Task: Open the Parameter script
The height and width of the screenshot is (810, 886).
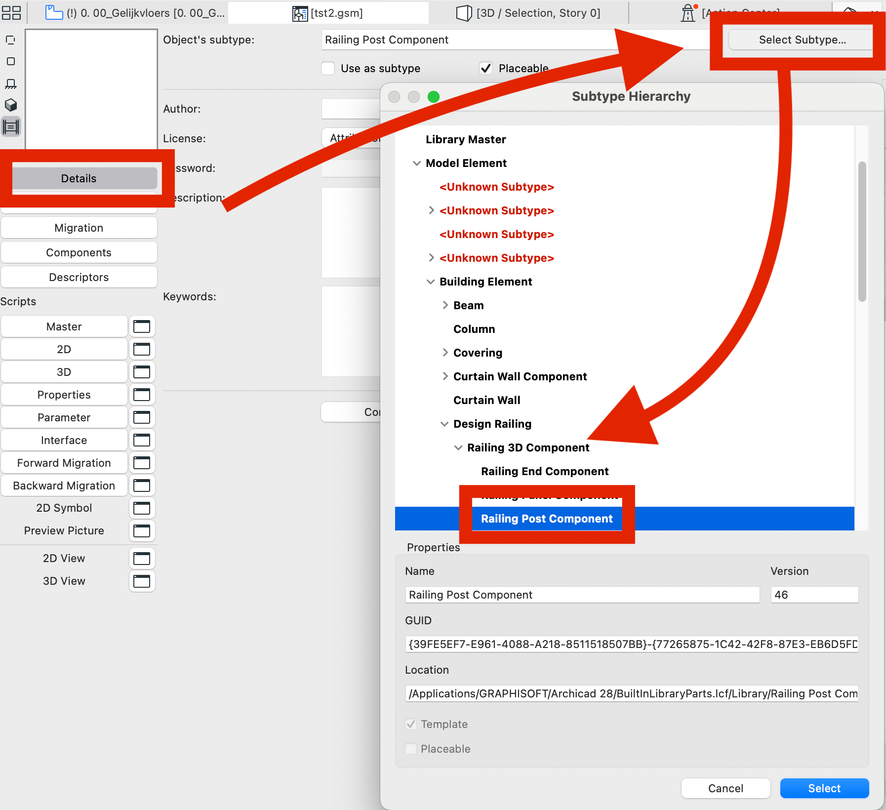Action: (x=64, y=417)
